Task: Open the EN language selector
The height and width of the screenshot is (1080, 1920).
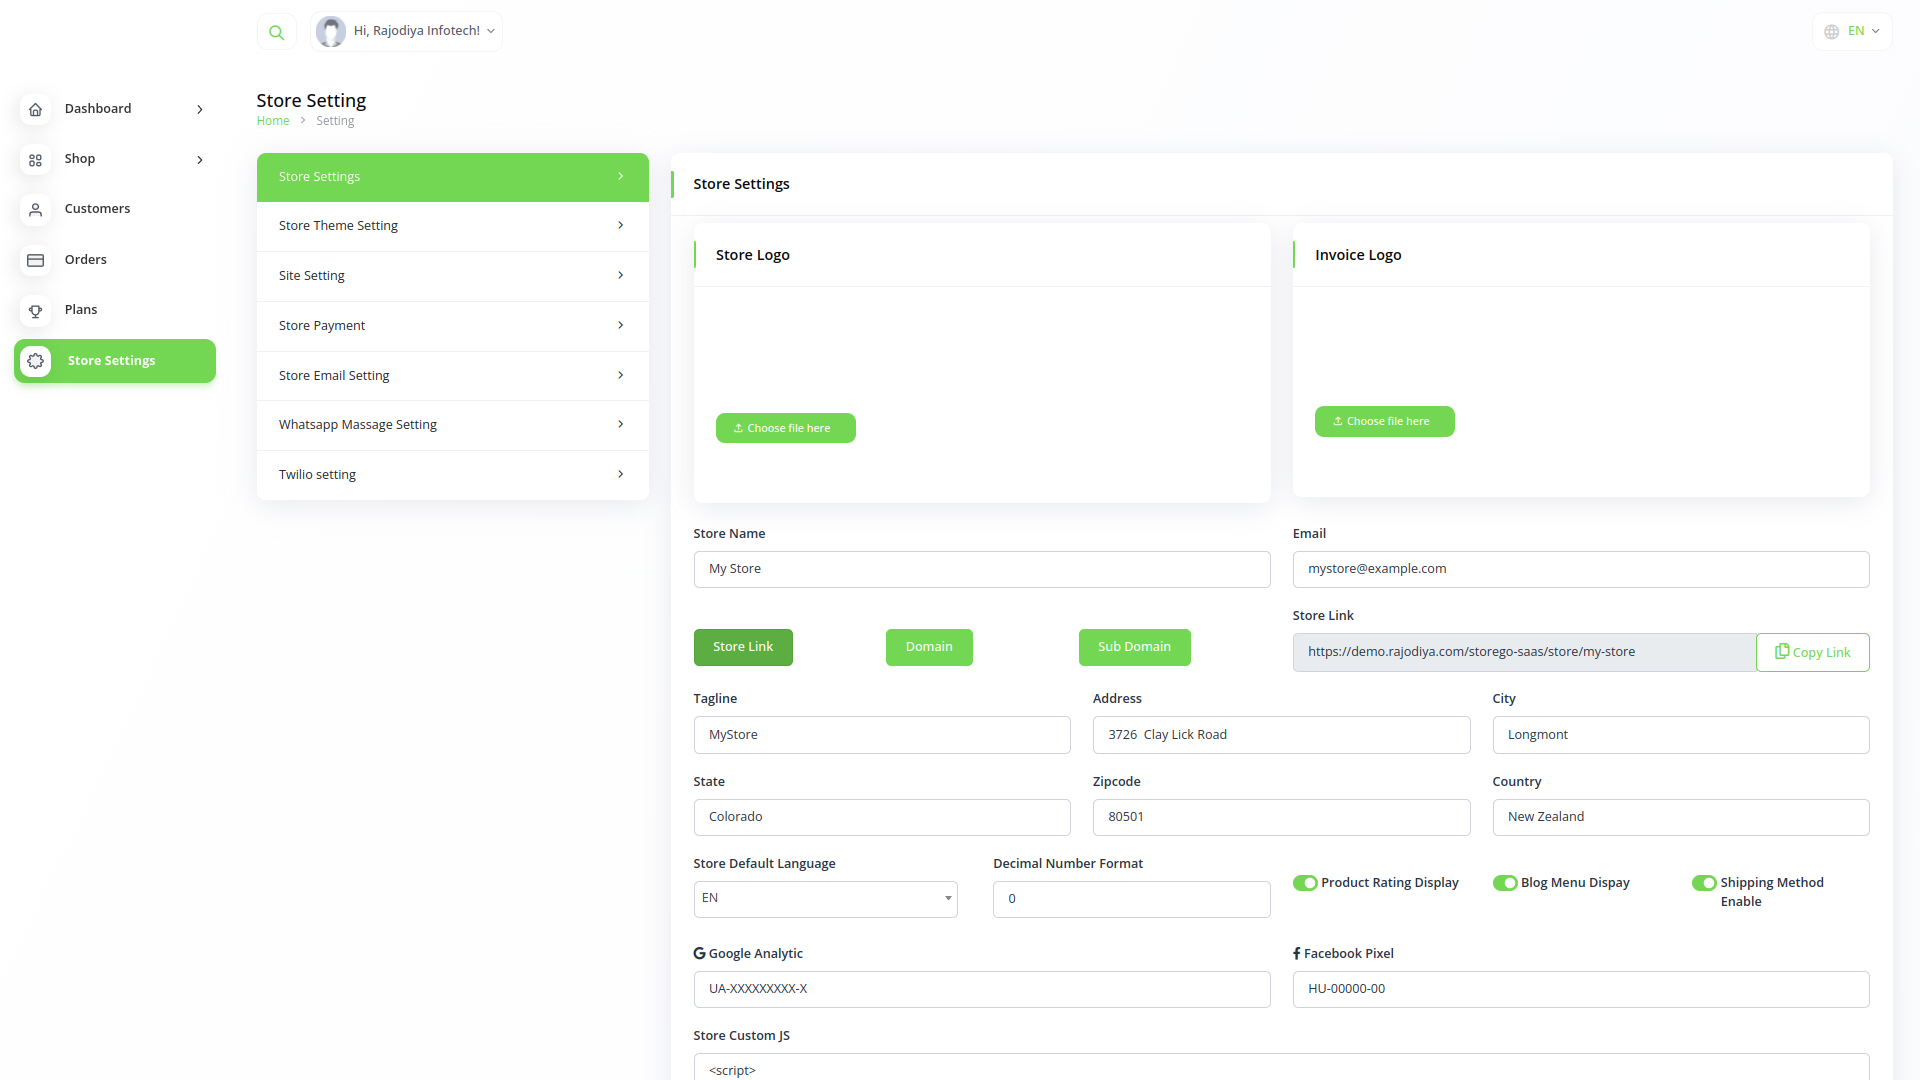Action: point(1852,32)
